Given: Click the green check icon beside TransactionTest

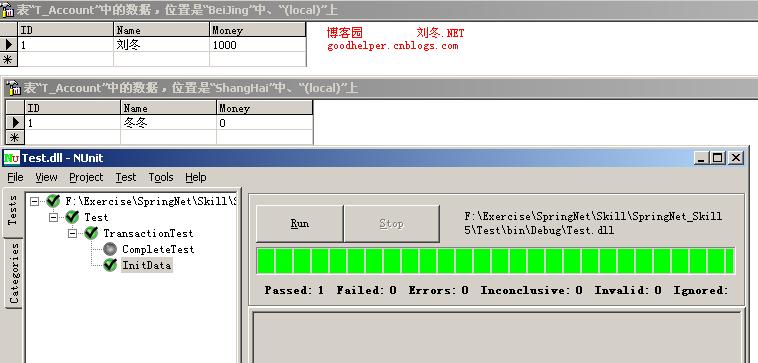Looking at the screenshot, I should pyautogui.click(x=91, y=233).
